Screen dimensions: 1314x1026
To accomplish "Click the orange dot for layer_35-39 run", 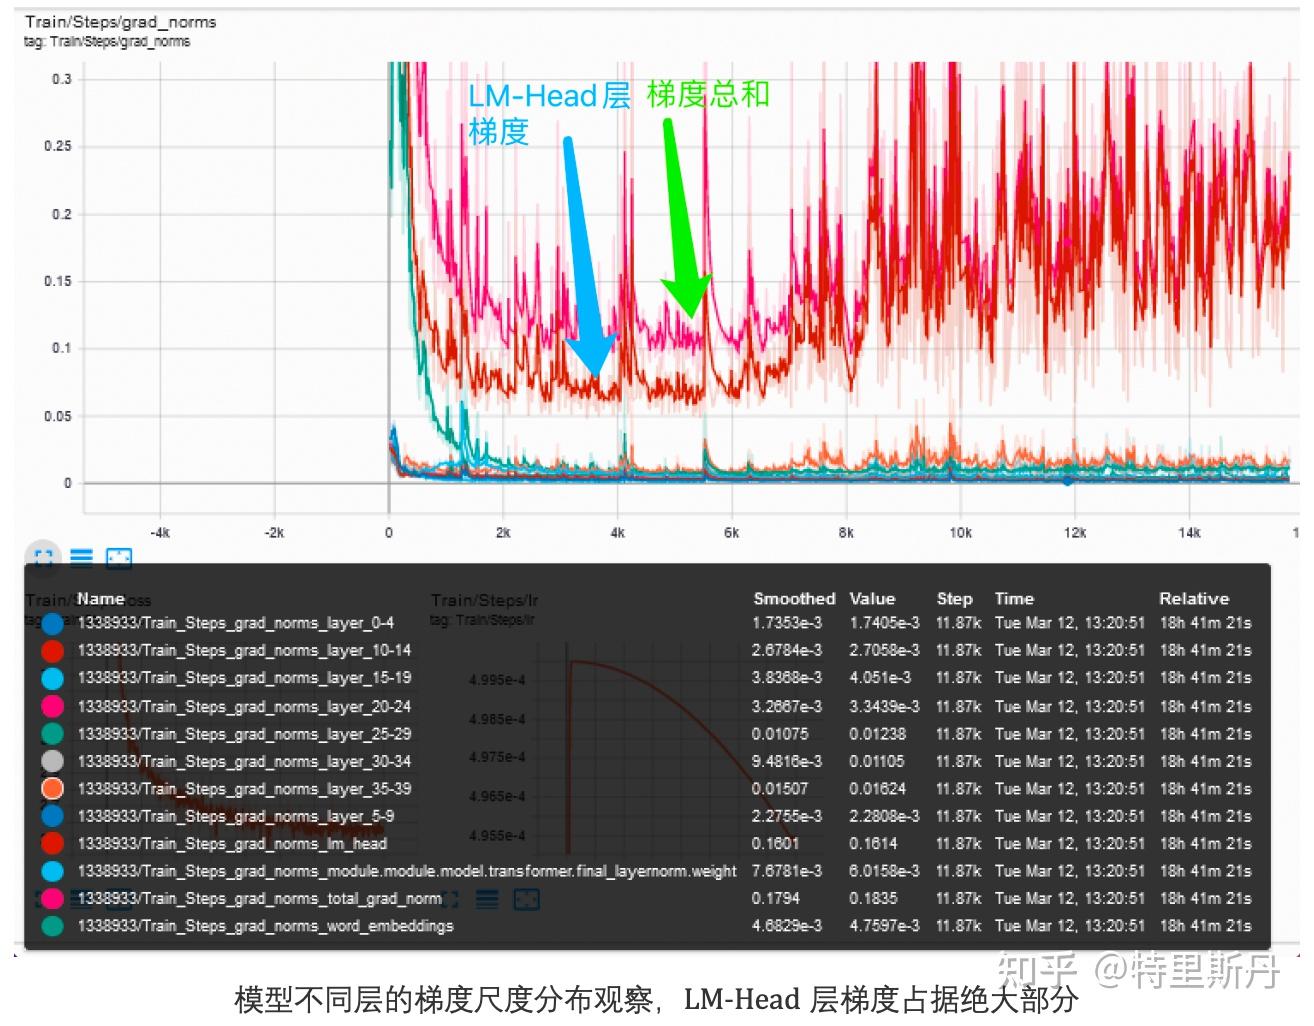I will click(x=52, y=788).
